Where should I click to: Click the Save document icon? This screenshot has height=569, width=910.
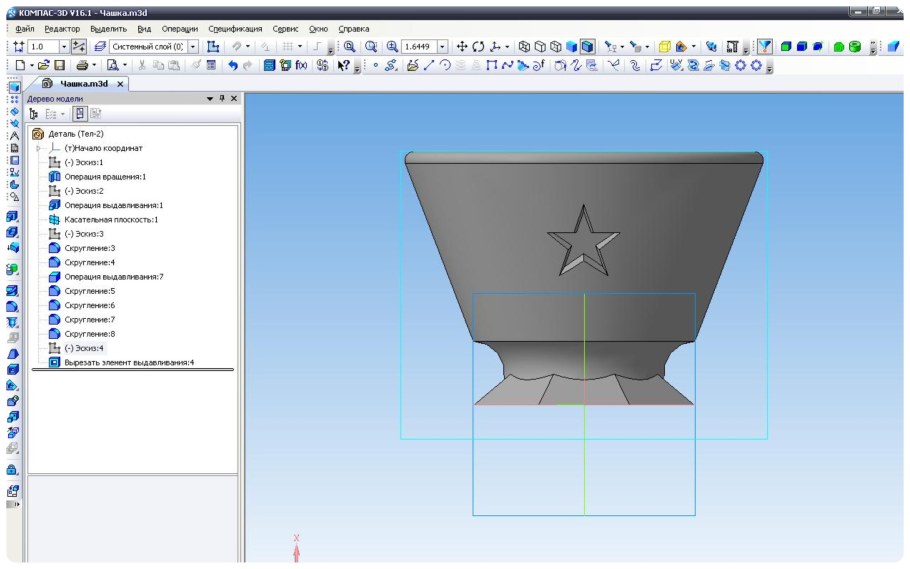pos(58,65)
